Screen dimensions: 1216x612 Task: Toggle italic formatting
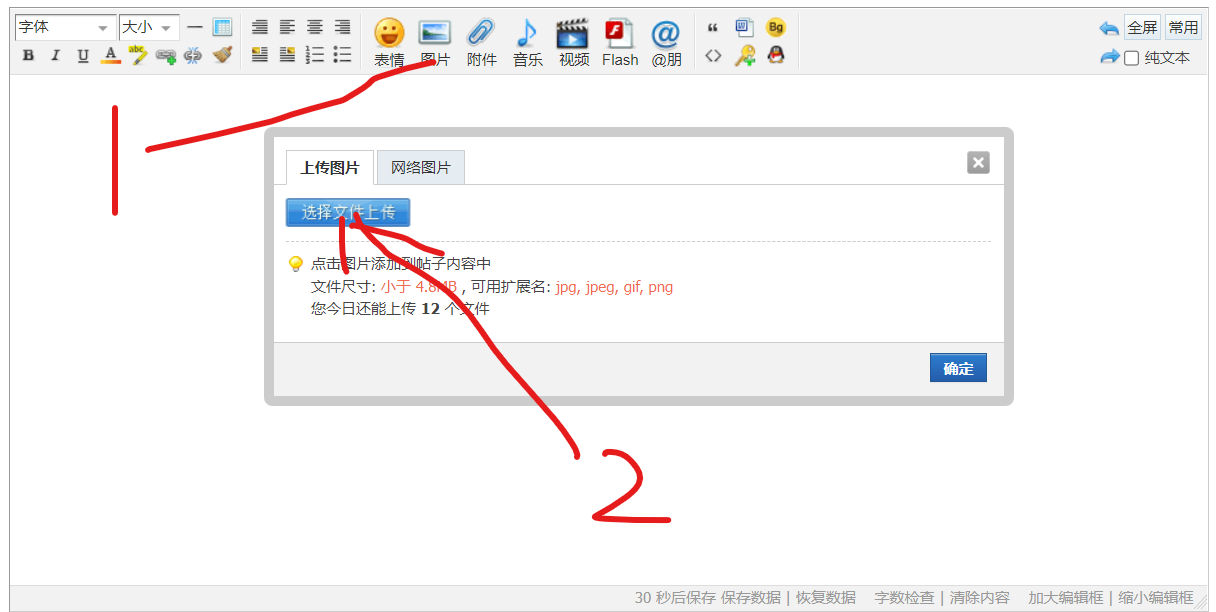(x=55, y=56)
